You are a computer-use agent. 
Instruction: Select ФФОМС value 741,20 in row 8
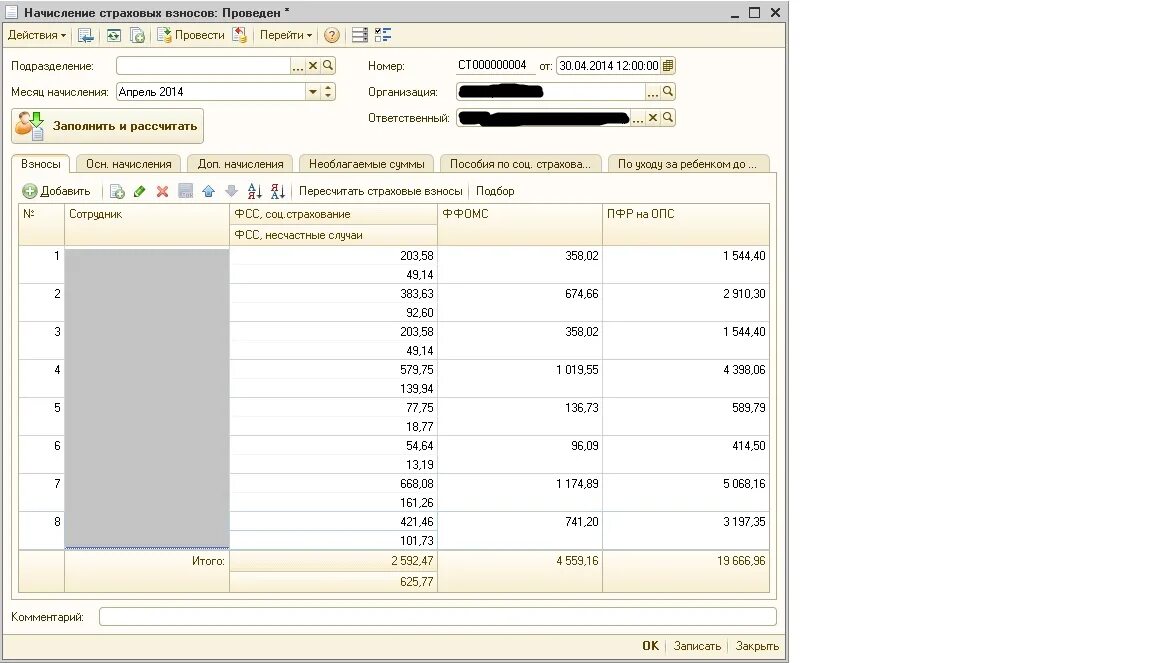tap(520, 522)
